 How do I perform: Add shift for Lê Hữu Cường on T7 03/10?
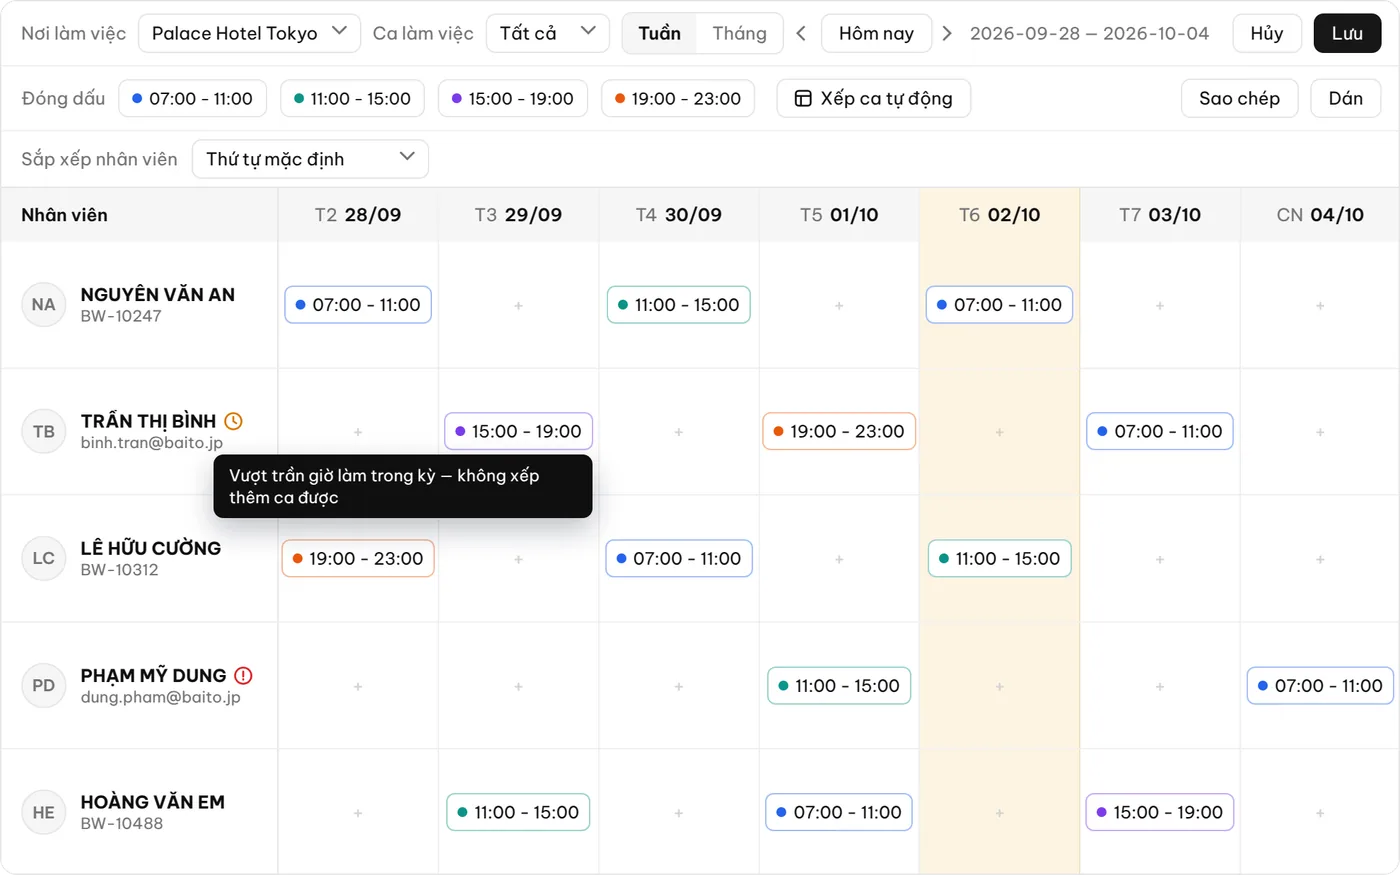[x=1160, y=560]
